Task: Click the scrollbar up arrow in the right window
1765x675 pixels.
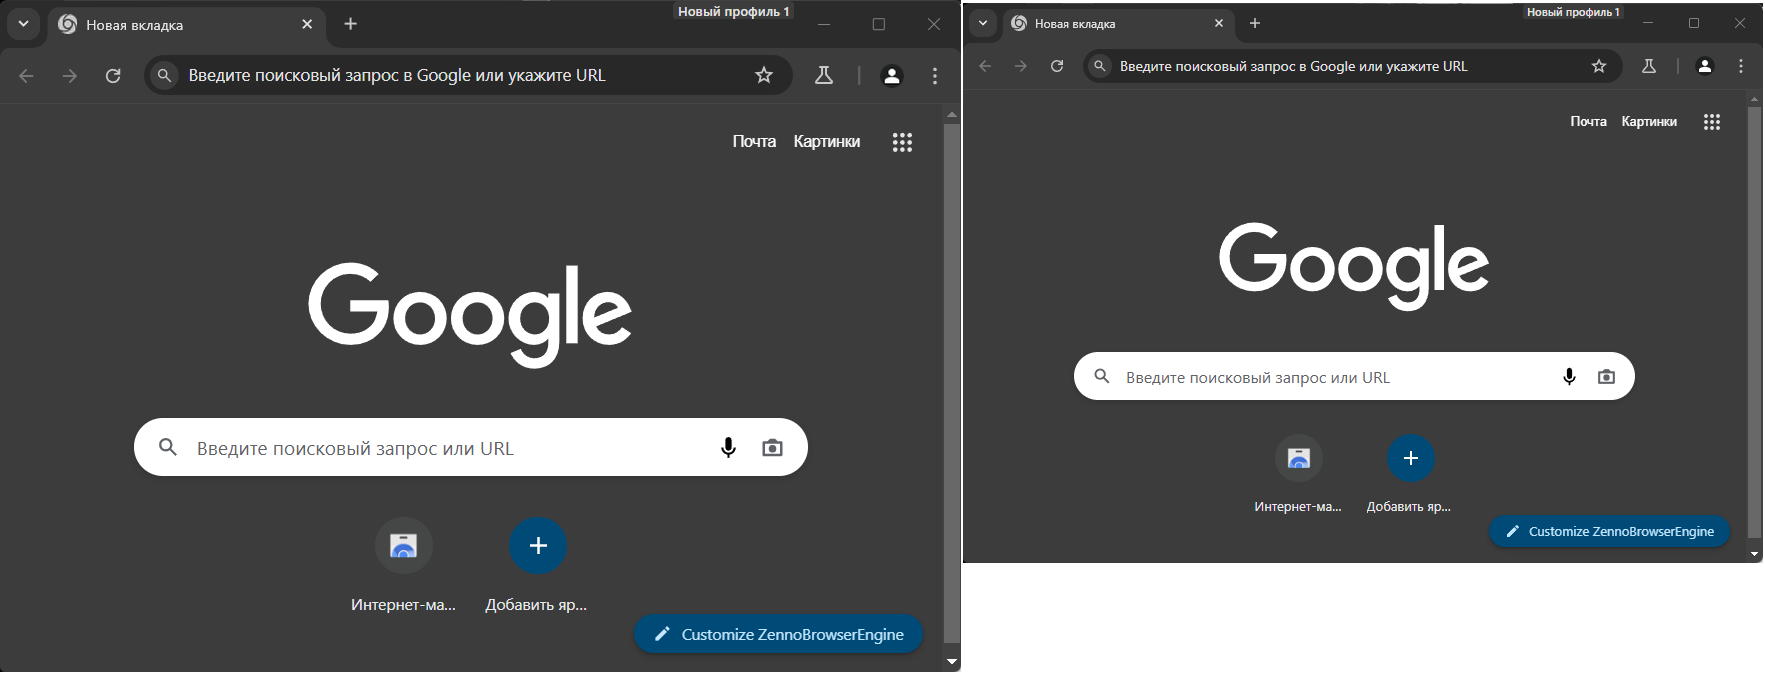Action: pos(1754,99)
